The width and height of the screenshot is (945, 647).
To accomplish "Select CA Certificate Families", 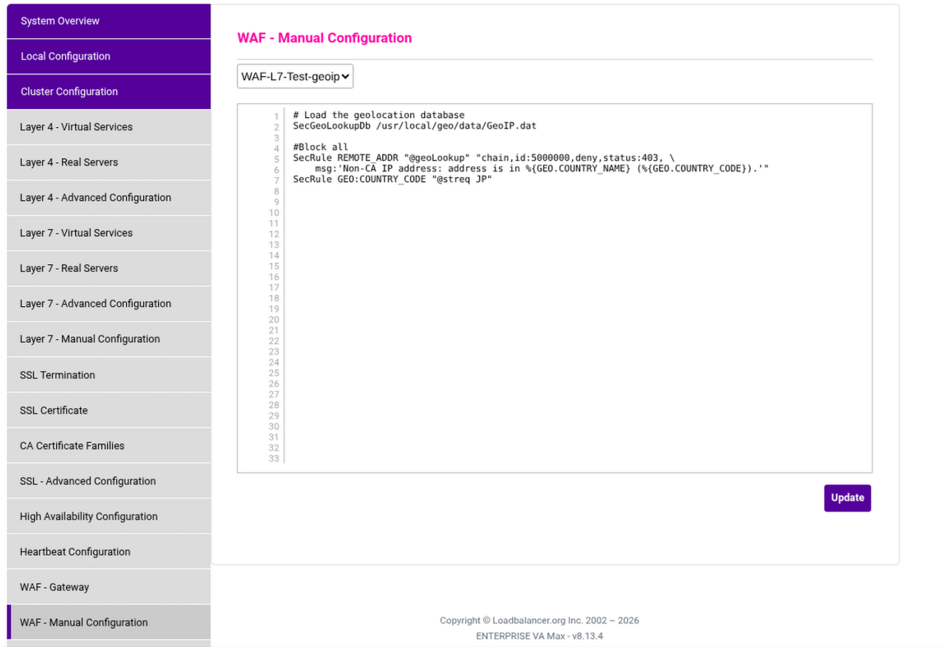I will [108, 446].
